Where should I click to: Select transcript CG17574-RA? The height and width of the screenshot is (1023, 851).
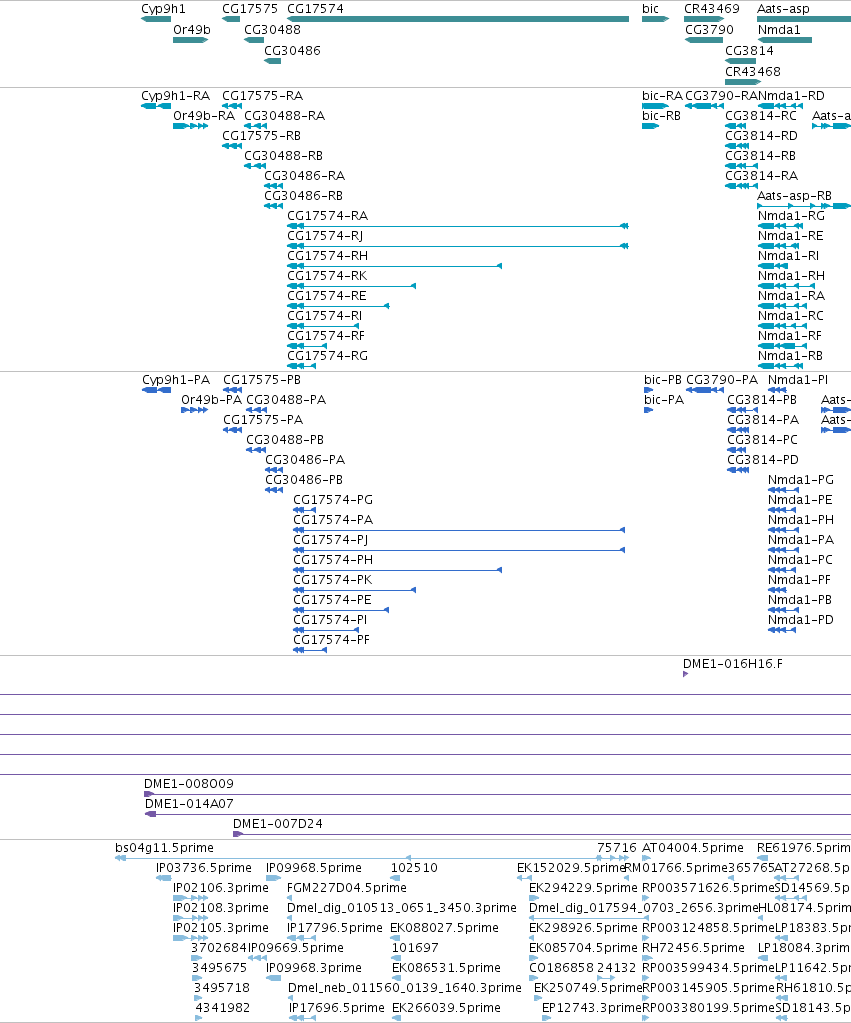click(328, 216)
